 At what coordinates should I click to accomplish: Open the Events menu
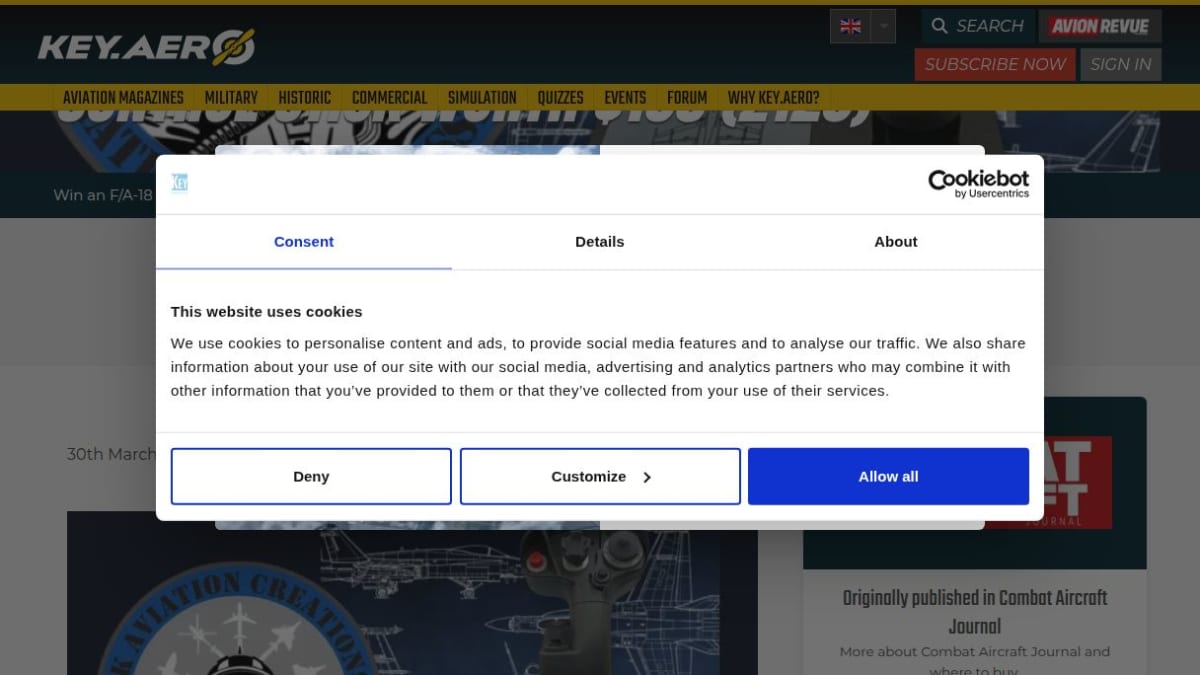pyautogui.click(x=625, y=98)
